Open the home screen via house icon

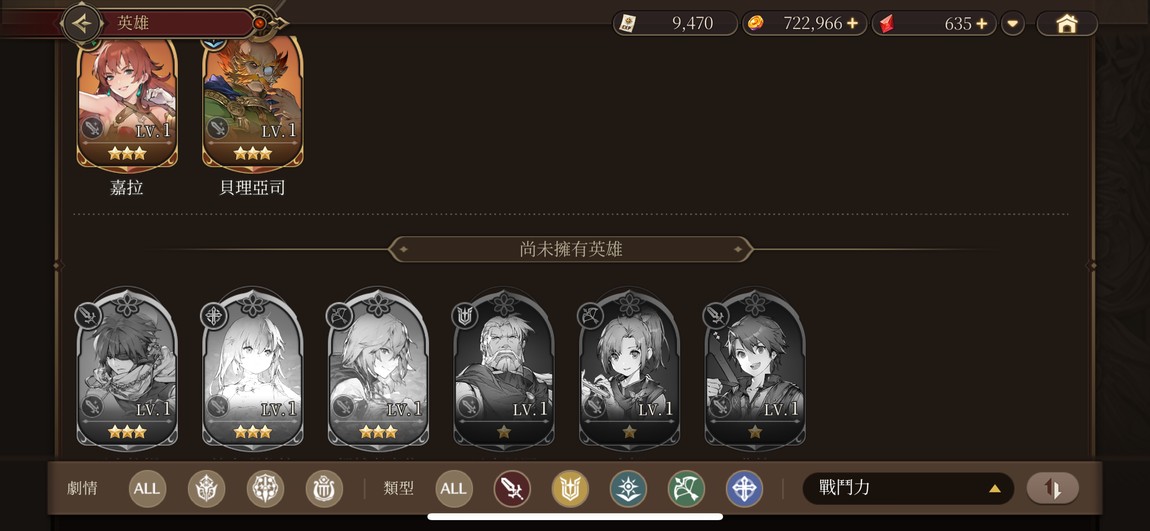click(x=1066, y=23)
